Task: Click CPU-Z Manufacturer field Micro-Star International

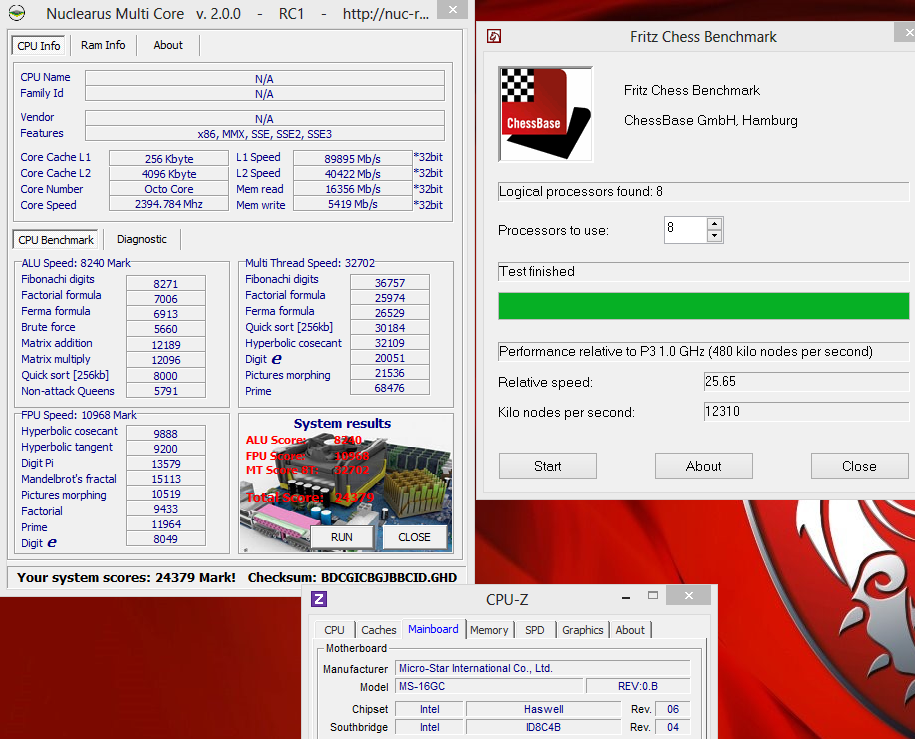Action: [543, 668]
